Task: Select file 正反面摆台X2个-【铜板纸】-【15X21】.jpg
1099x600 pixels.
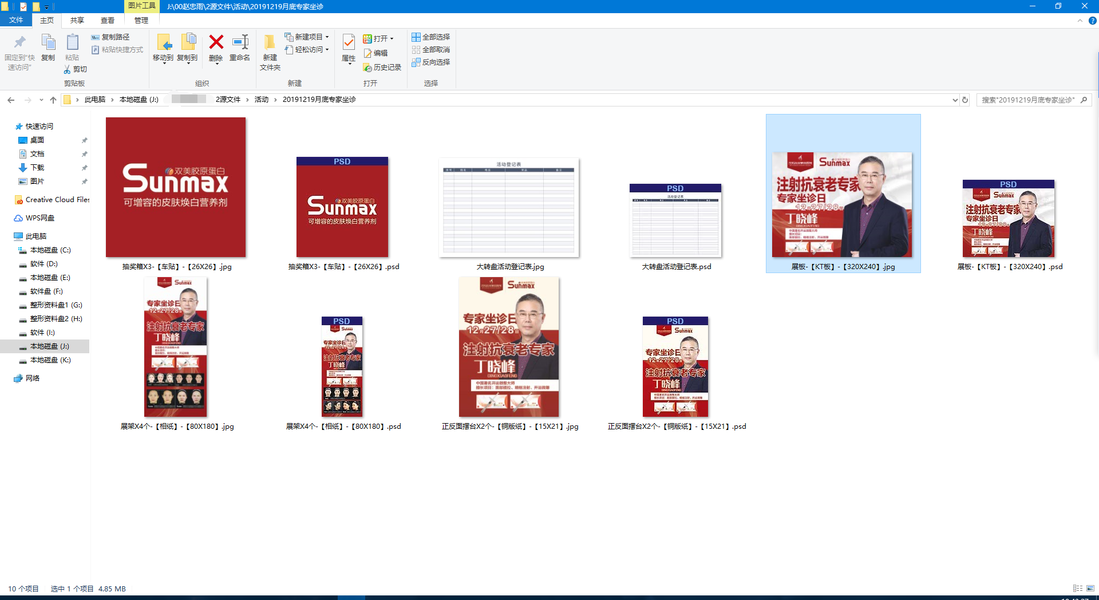Action: tap(510, 353)
